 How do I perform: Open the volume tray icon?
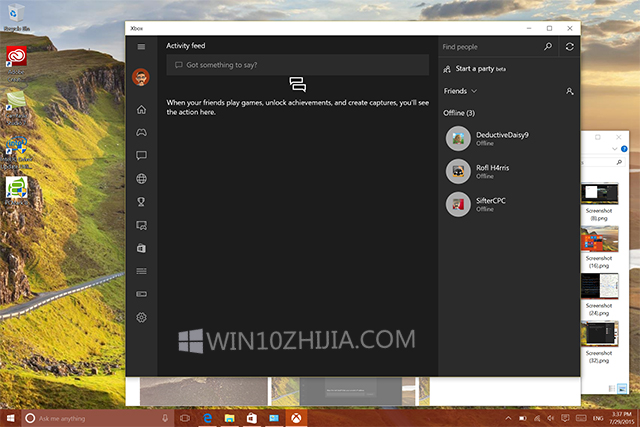(x=551, y=418)
